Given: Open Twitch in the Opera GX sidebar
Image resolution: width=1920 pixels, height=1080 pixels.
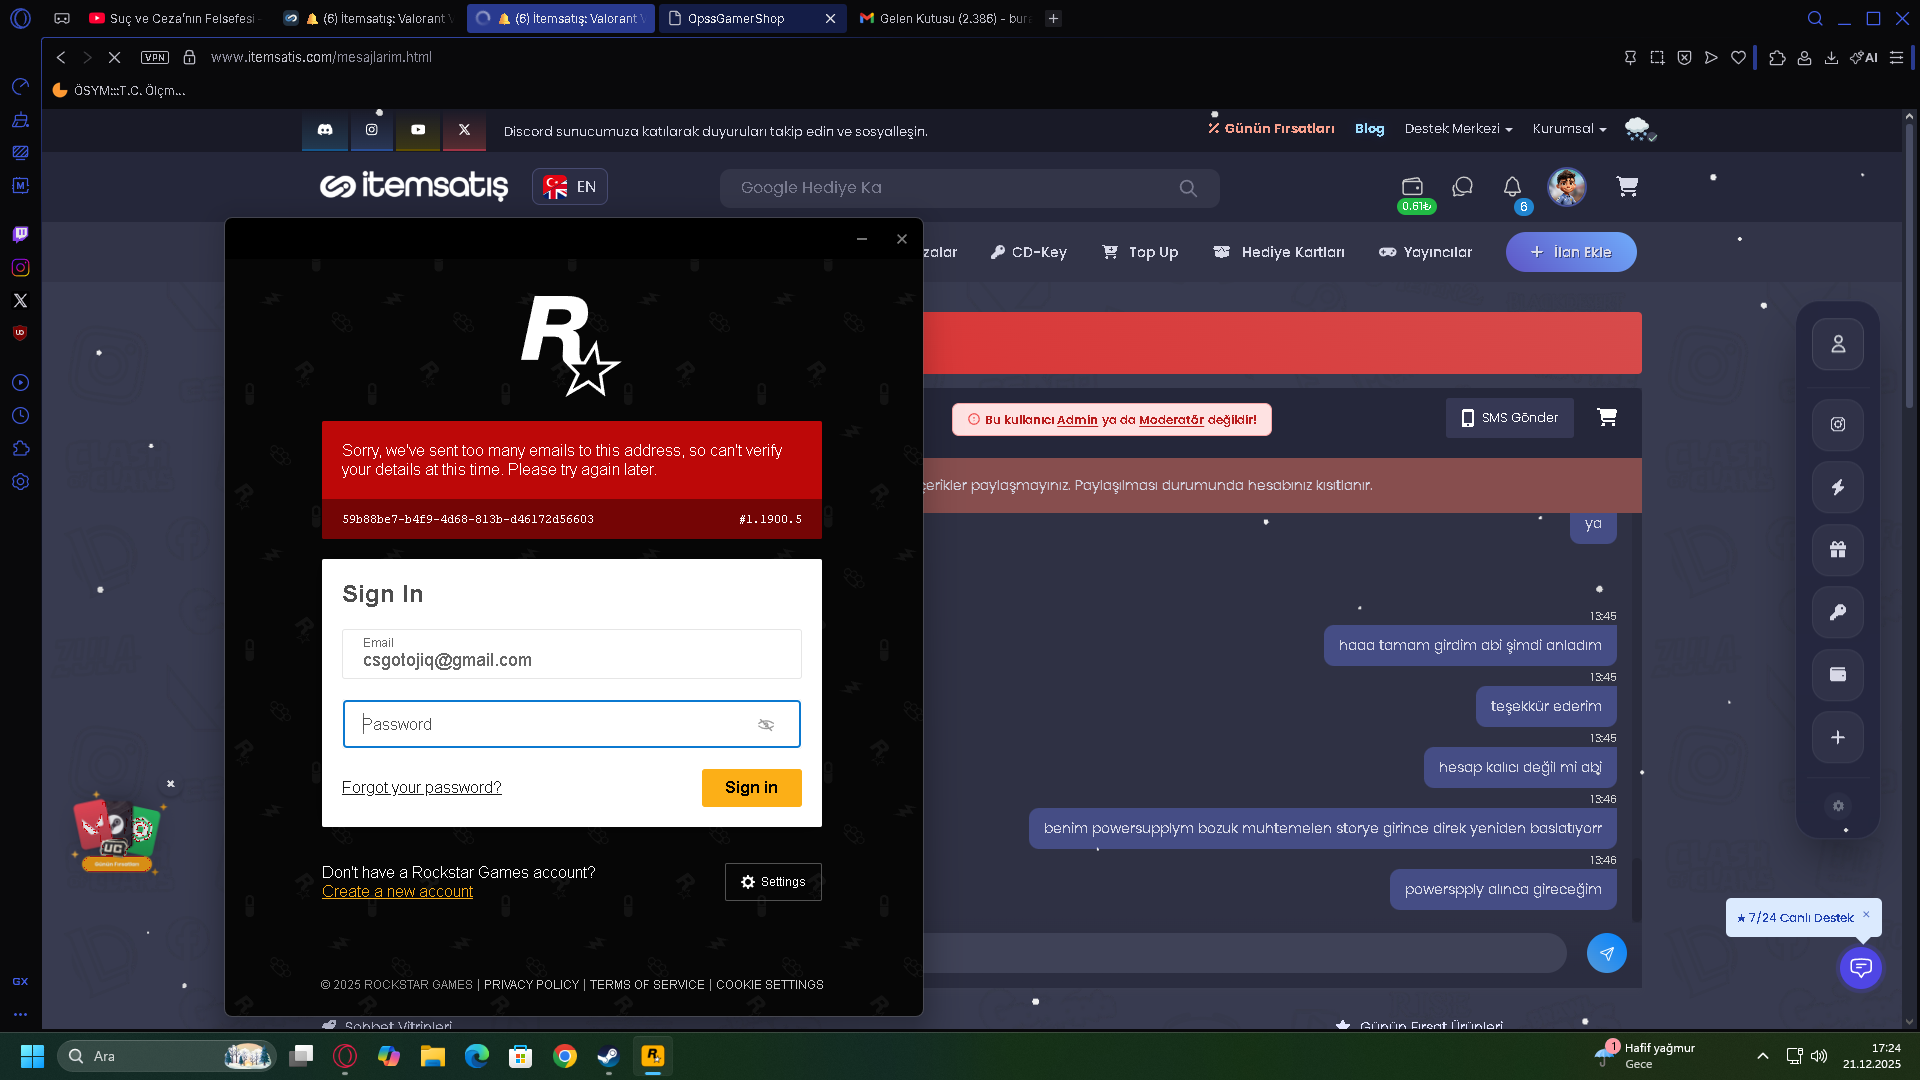Looking at the screenshot, I should point(20,234).
